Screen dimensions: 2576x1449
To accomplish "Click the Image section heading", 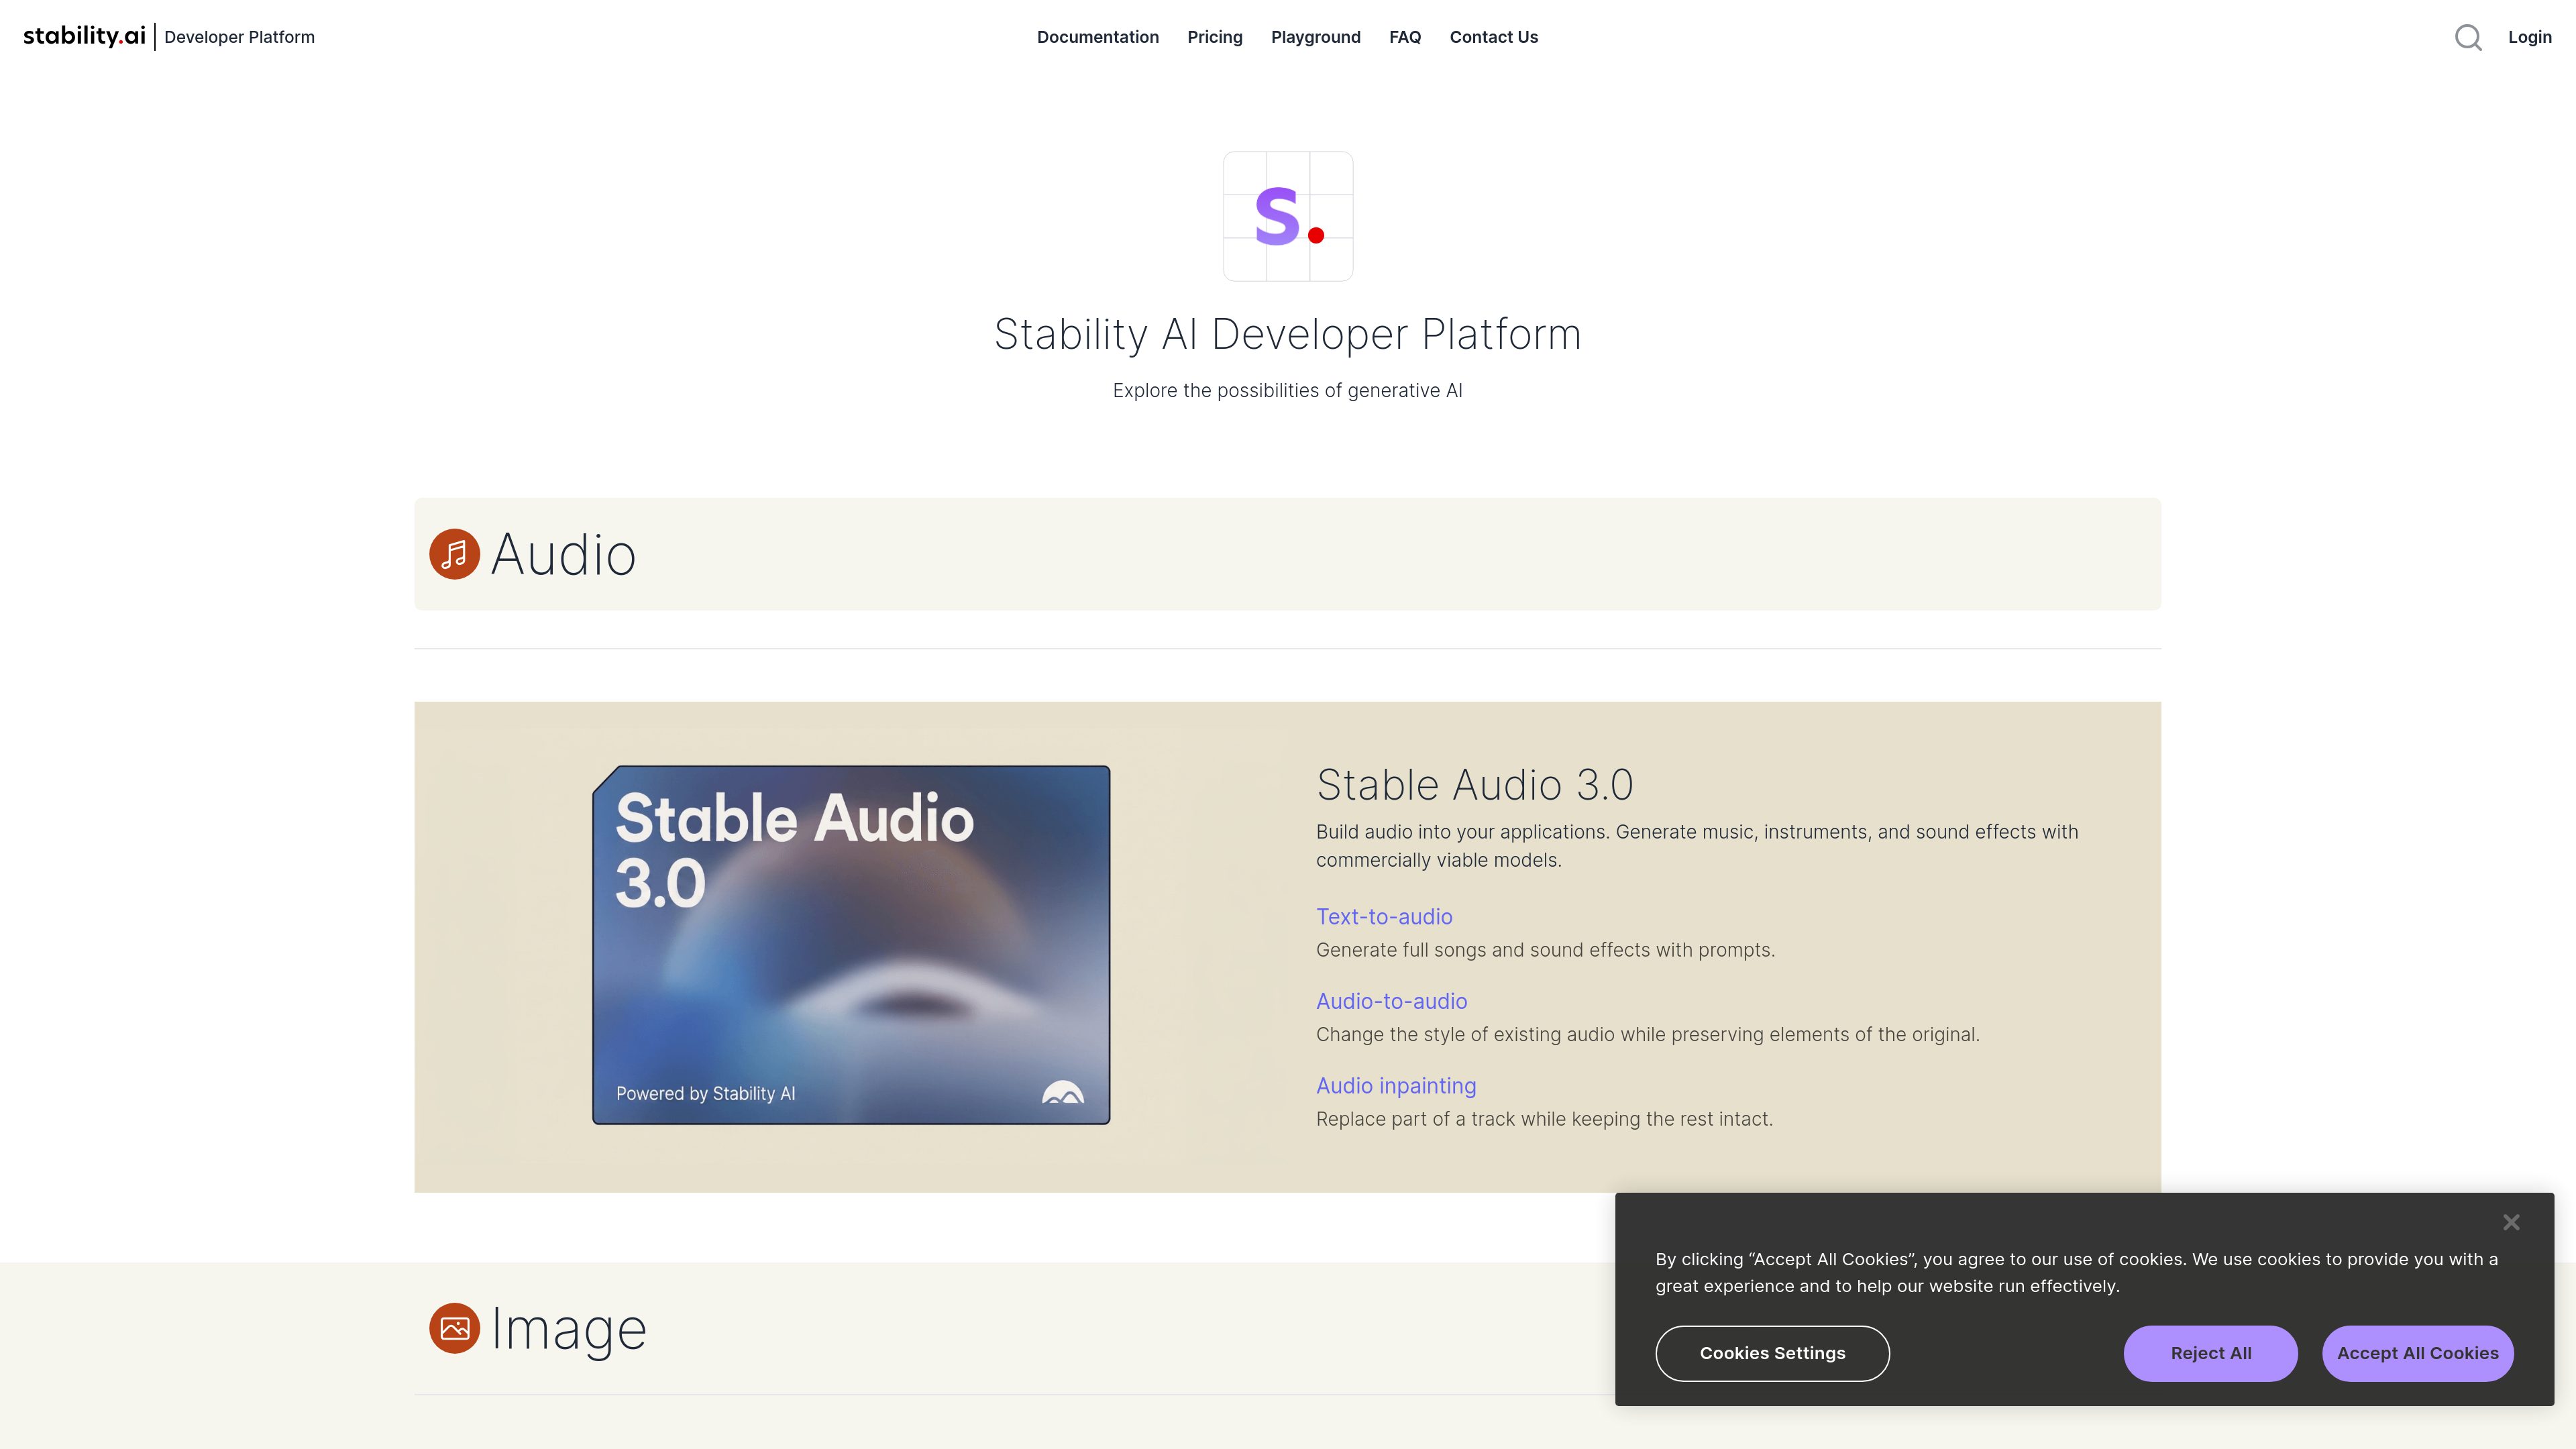I will [568, 1329].
